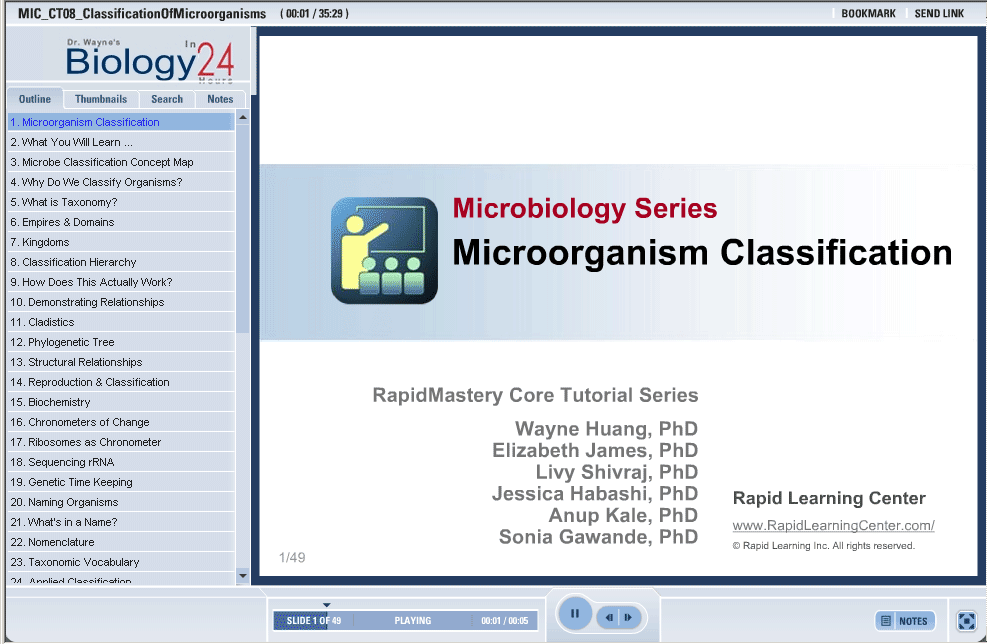The height and width of the screenshot is (644, 987).
Task: Advance to the next slide
Action: pyautogui.click(x=628, y=618)
